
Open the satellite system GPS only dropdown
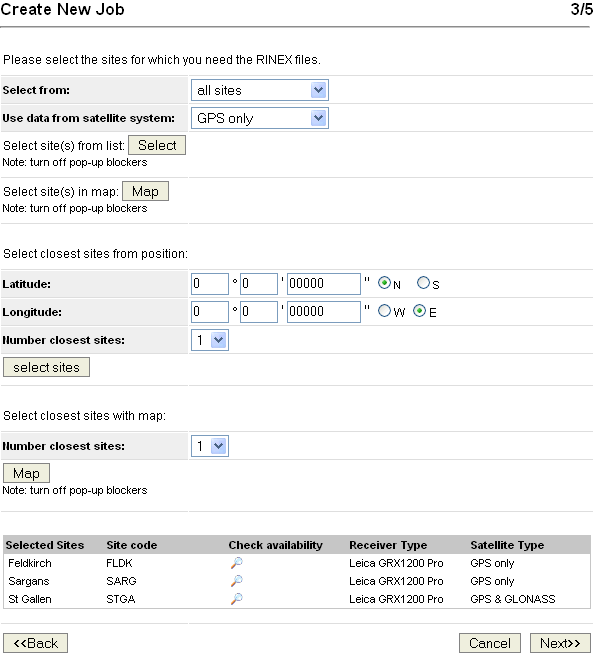point(260,118)
